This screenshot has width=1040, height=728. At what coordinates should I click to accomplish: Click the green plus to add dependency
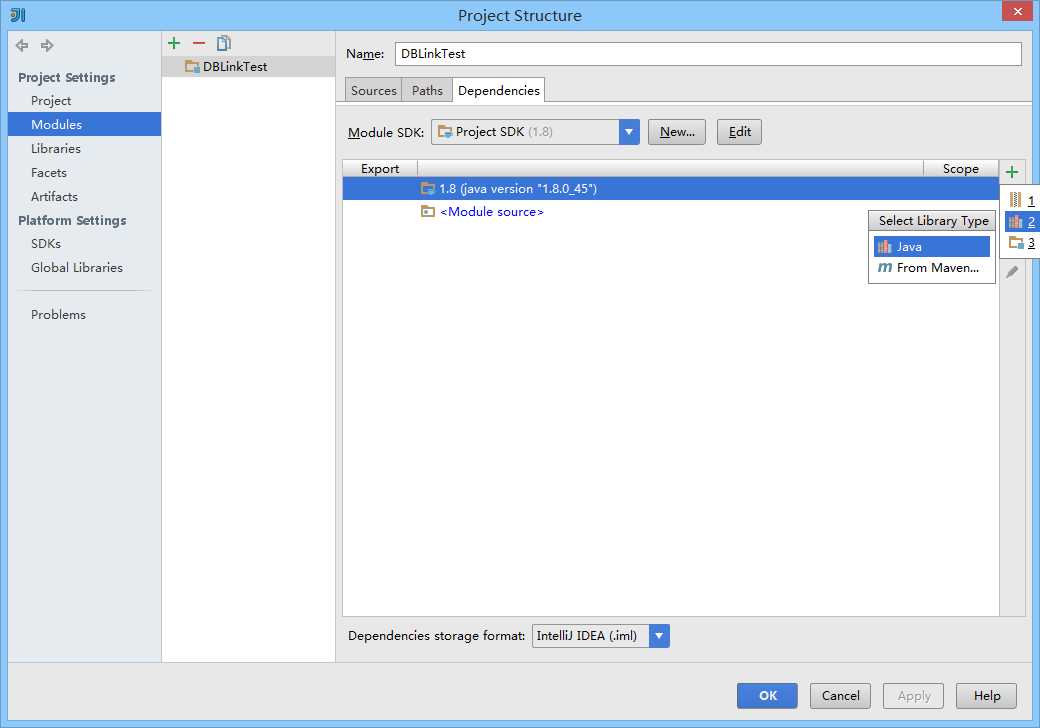tap(1011, 172)
